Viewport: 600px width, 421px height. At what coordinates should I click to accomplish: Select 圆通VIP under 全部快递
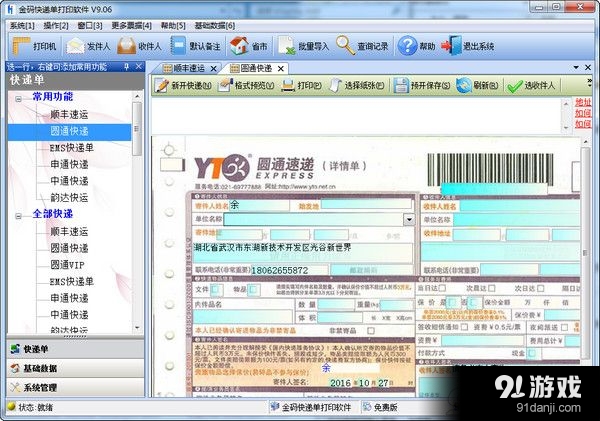(67, 264)
